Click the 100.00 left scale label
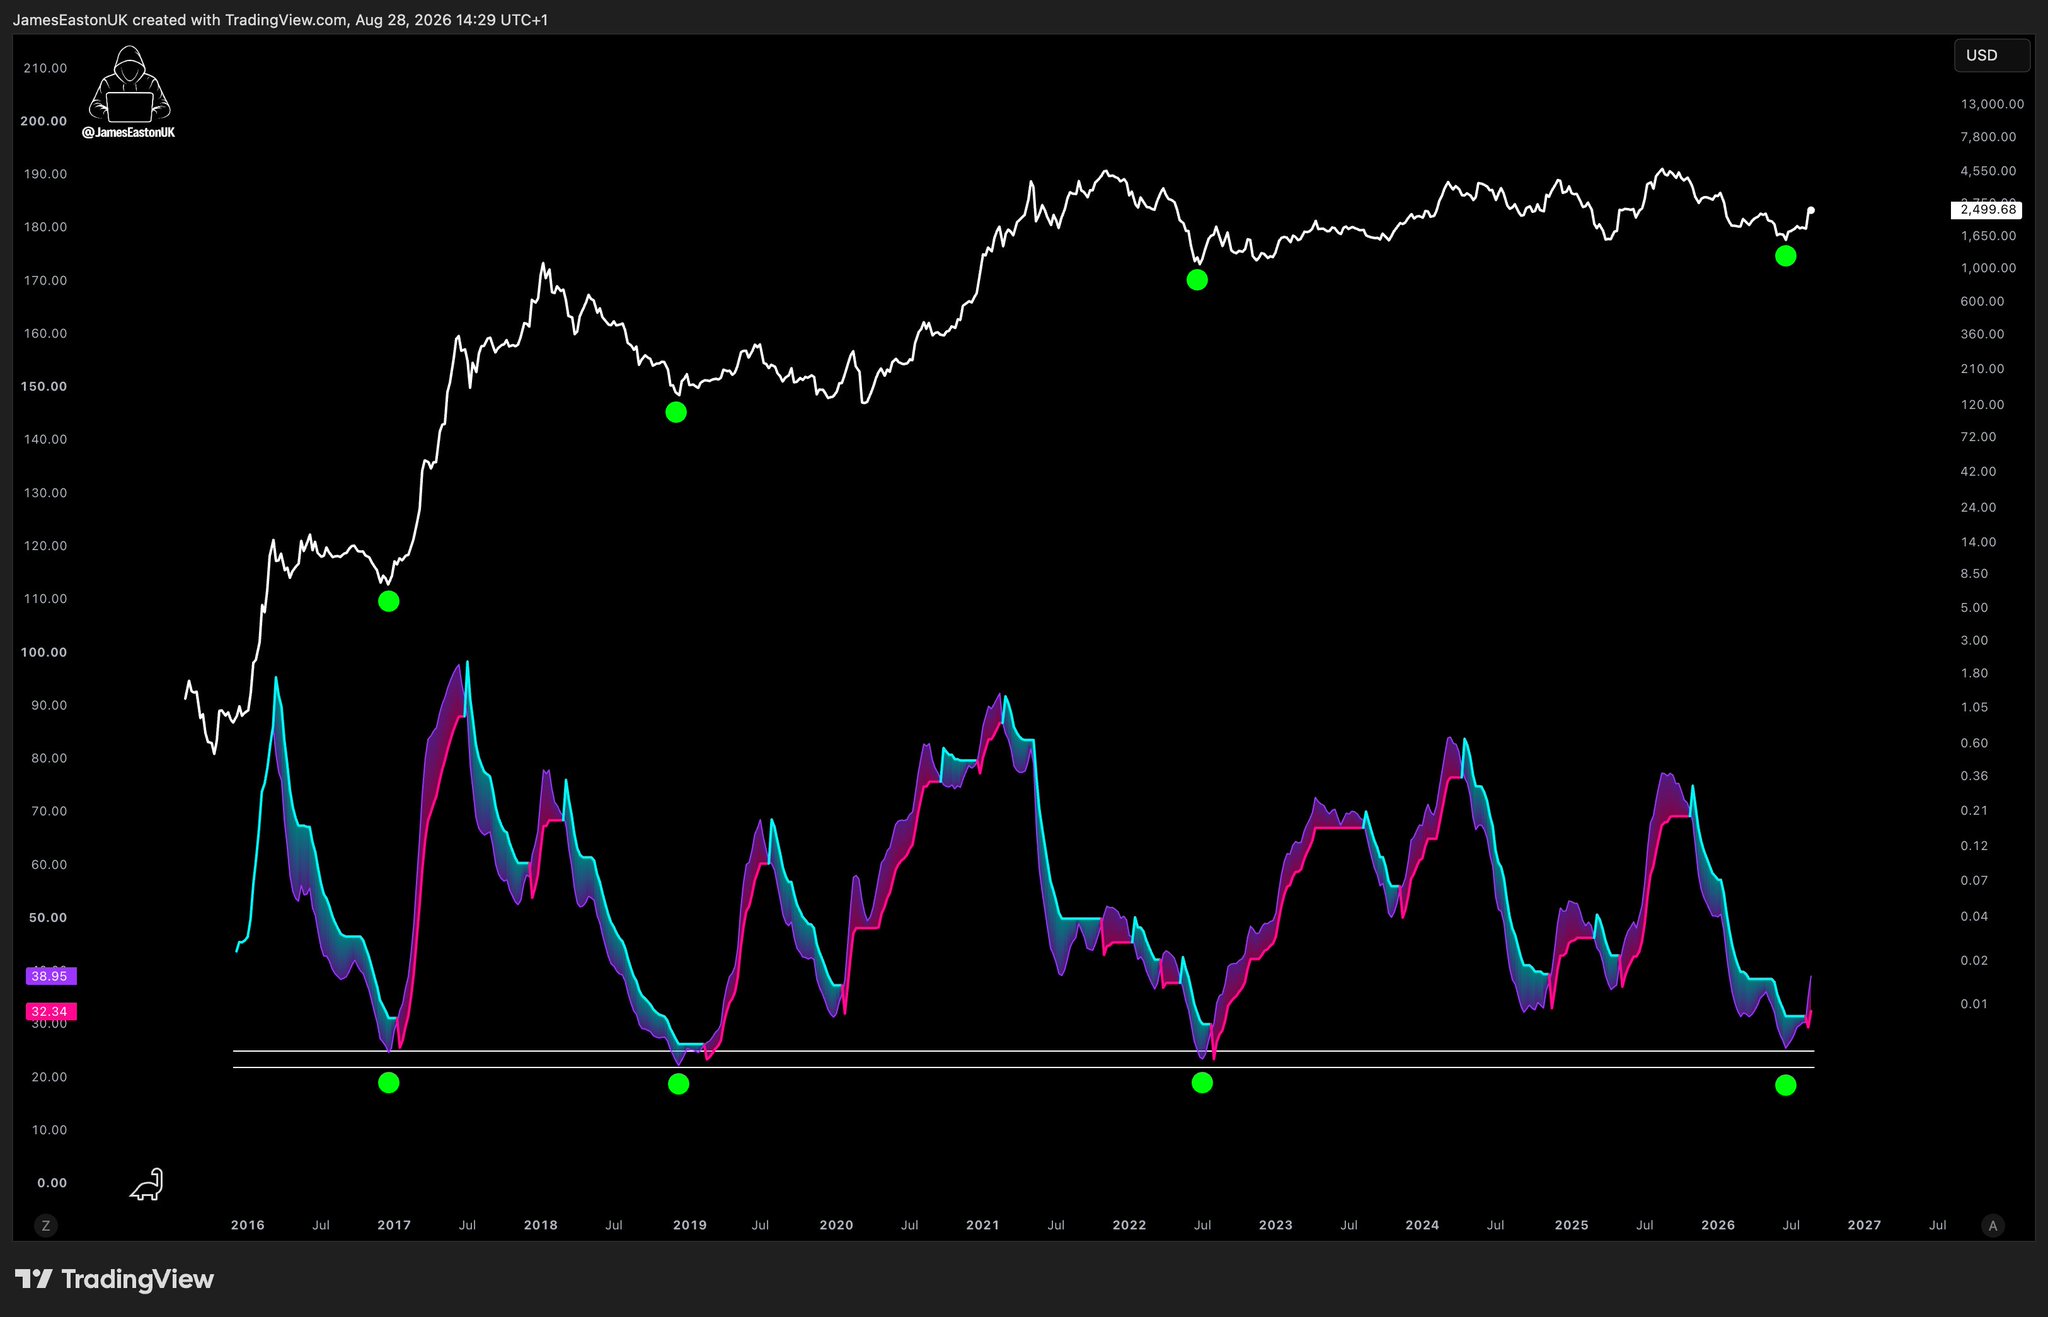The image size is (2048, 1317). [44, 652]
